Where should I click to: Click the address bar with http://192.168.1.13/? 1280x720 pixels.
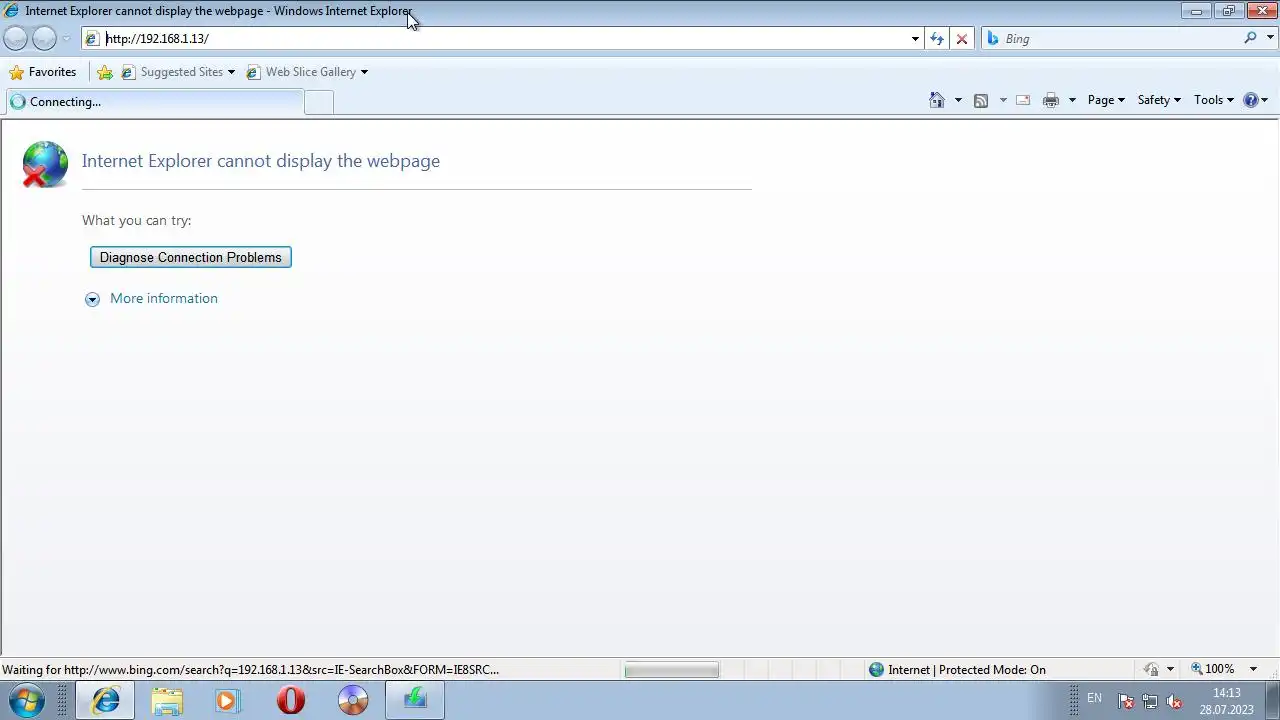(500, 38)
